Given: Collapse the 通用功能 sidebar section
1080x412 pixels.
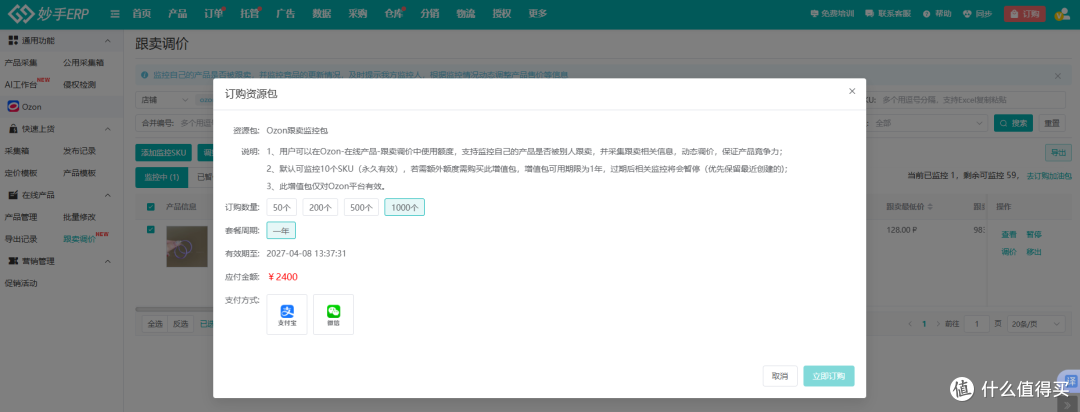Looking at the screenshot, I should [107, 41].
